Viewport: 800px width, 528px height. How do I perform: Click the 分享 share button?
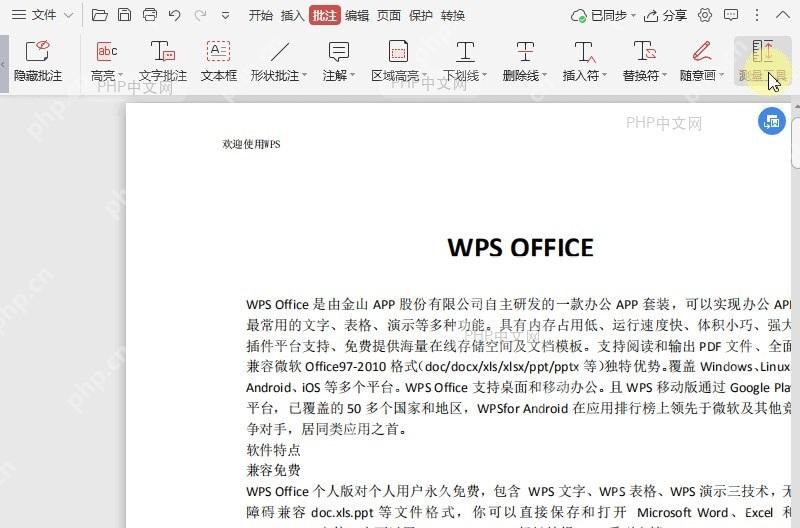point(665,16)
